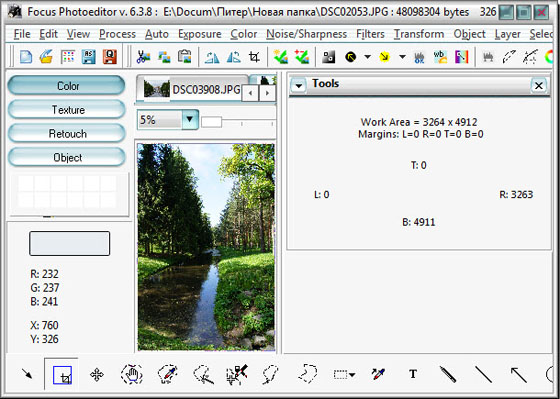Click the yellow circle arrow icon

pos(385,57)
